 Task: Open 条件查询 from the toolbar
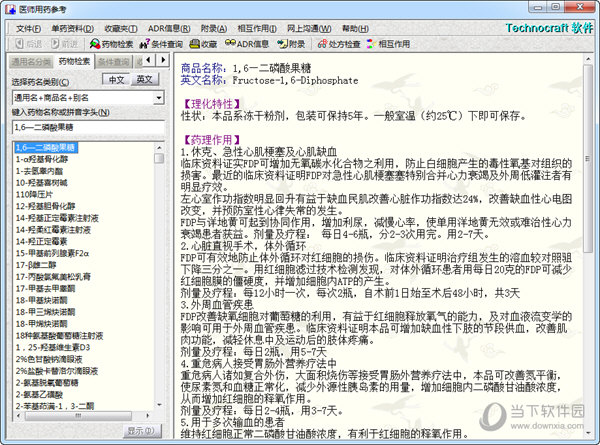tap(162, 44)
